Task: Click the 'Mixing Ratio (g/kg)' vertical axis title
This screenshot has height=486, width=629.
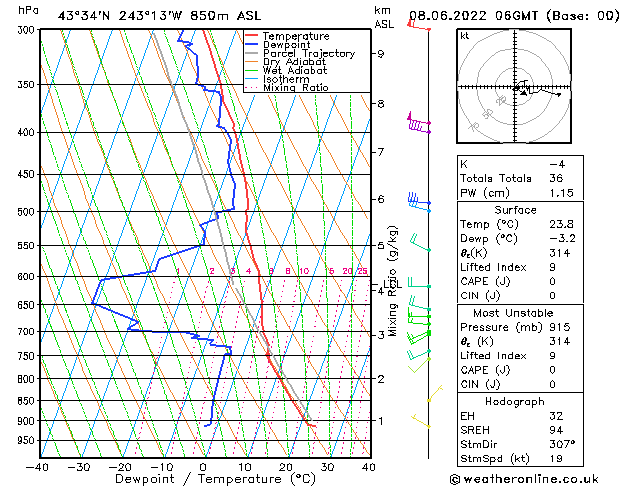Action: [x=392, y=281]
